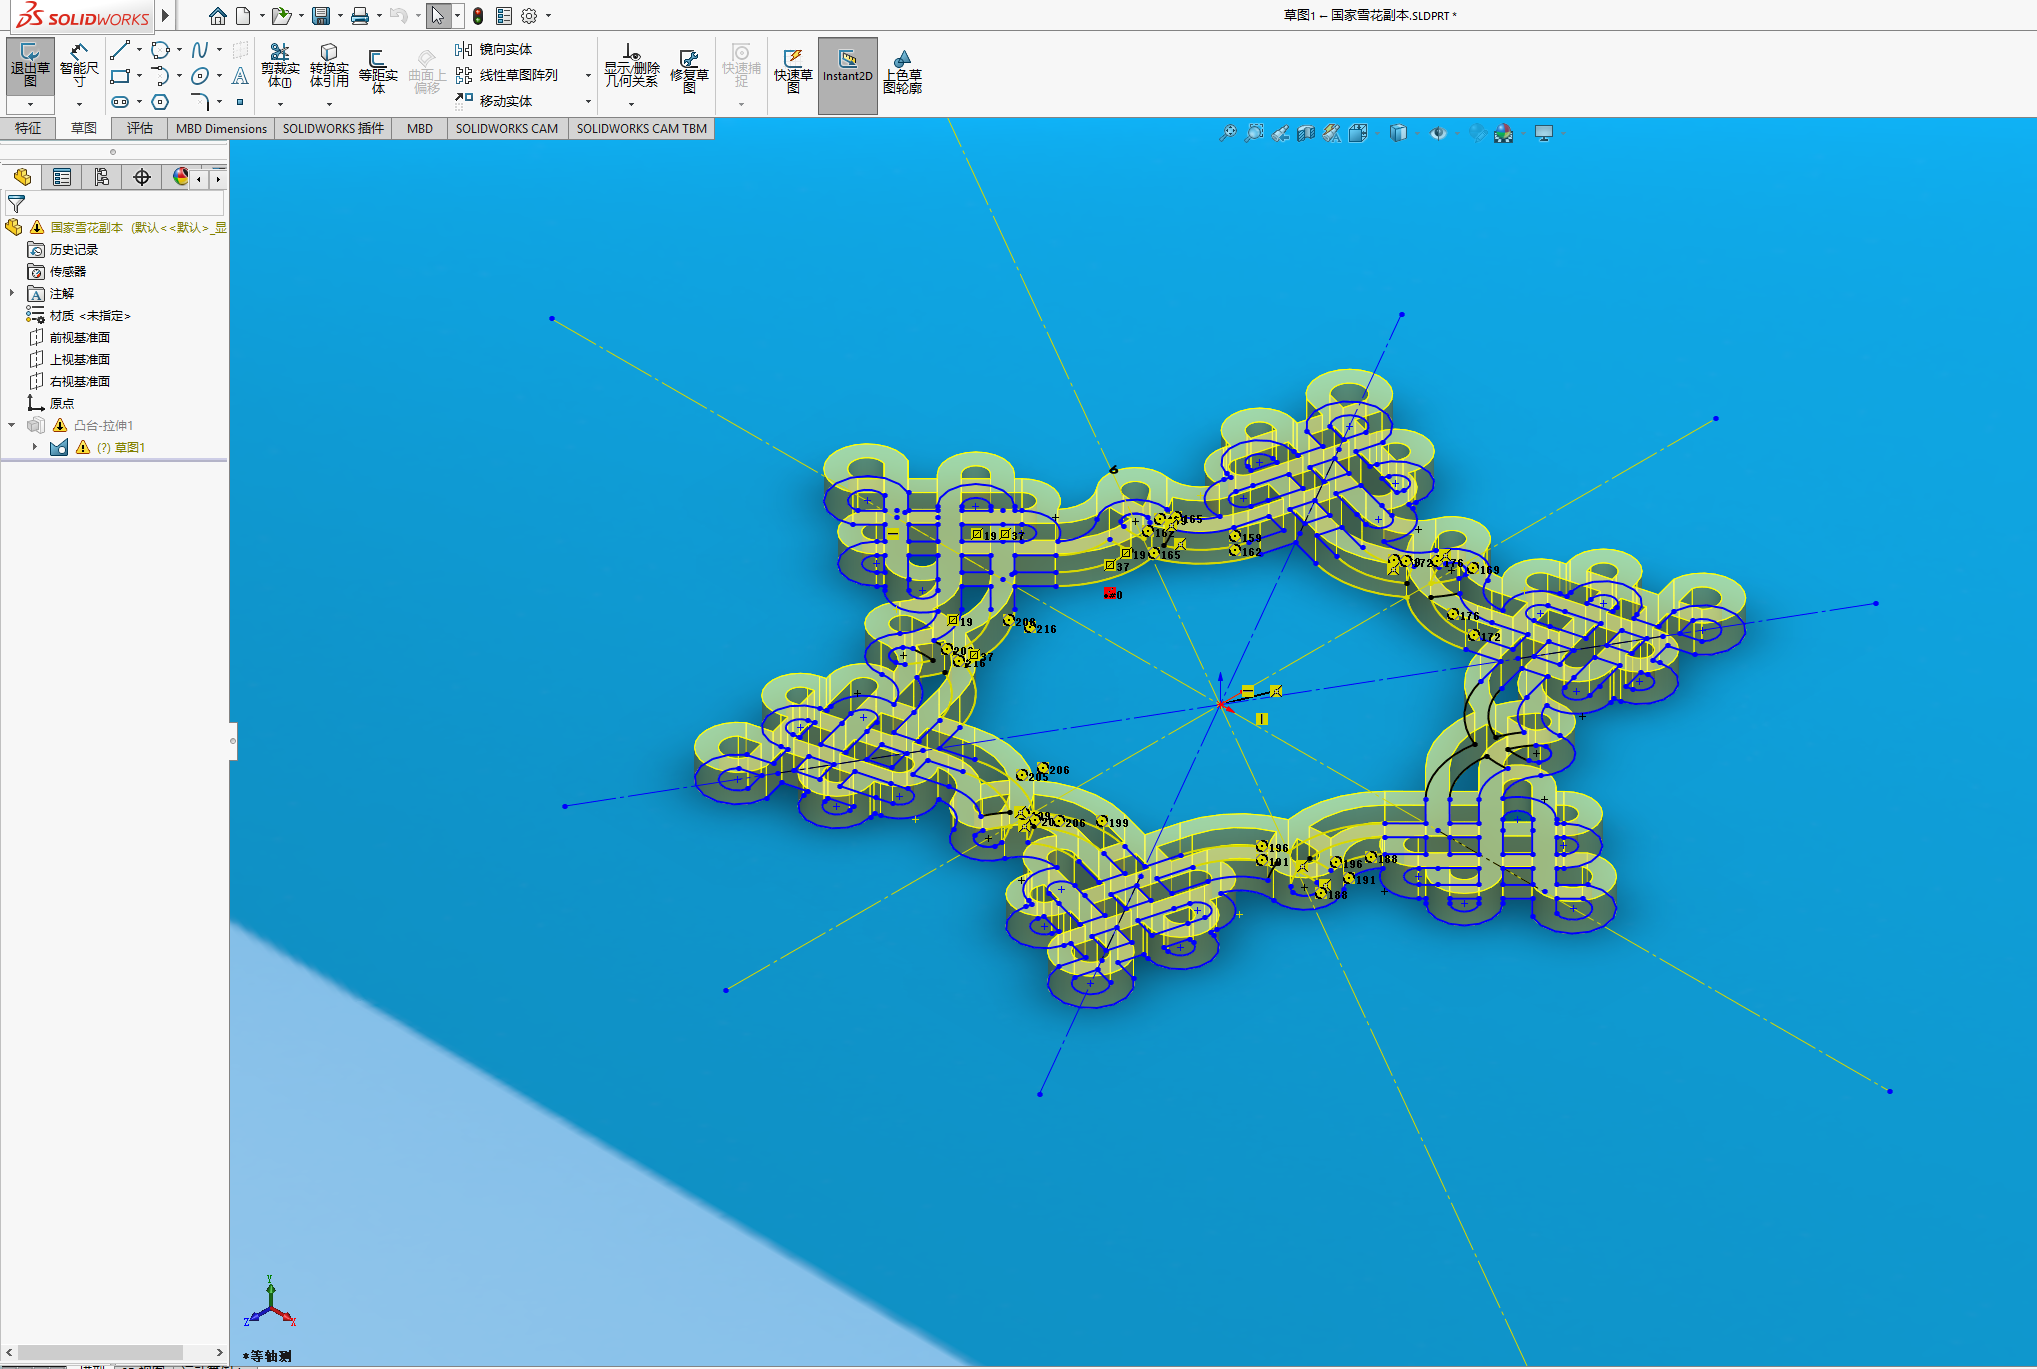
Task: Open the Hide/Show Items eye dropdown arrow
Action: (1456, 133)
